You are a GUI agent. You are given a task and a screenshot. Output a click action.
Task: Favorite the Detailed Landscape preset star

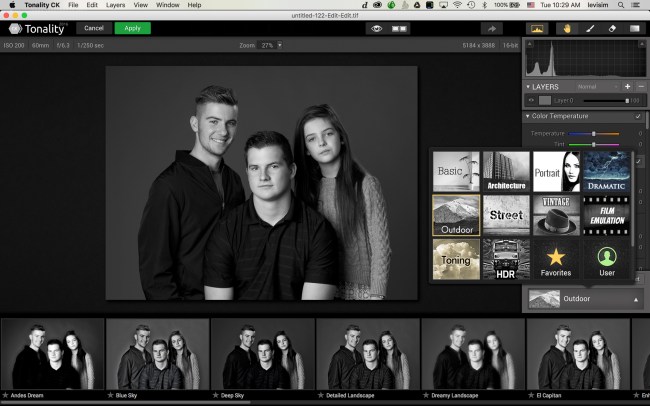click(320, 395)
